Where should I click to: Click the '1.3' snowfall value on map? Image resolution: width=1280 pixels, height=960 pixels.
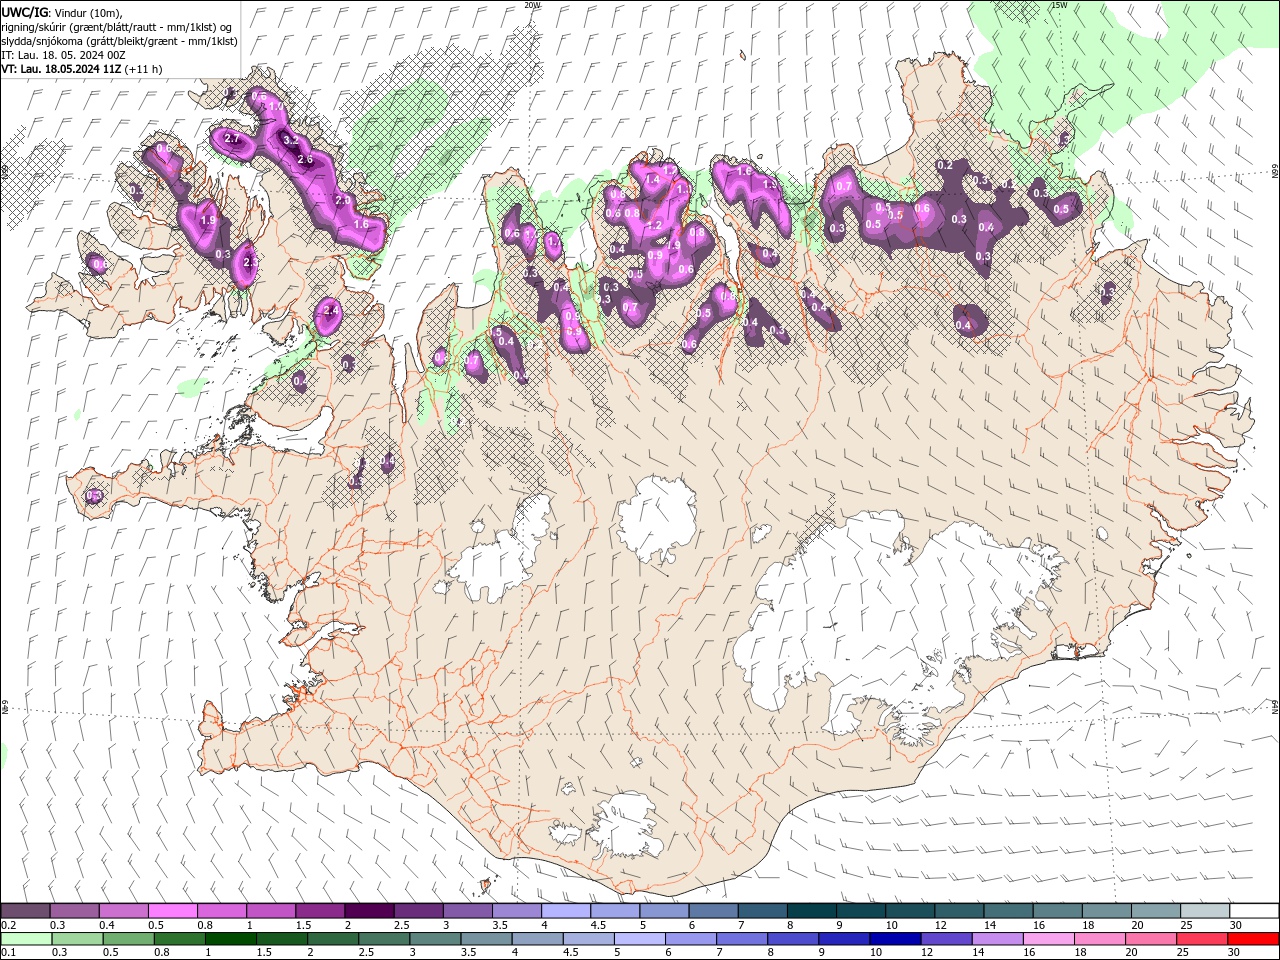coord(770,185)
